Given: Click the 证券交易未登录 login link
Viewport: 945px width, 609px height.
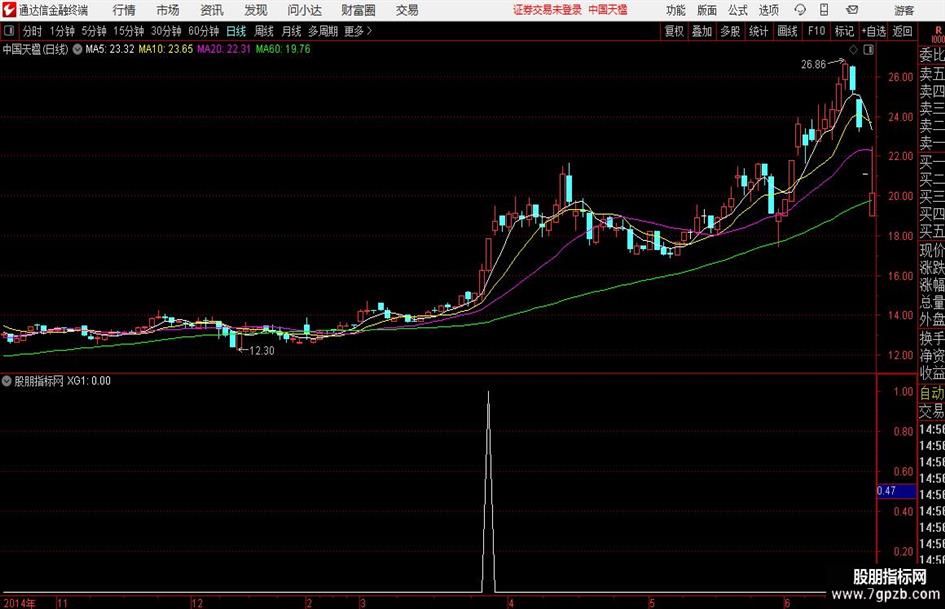Looking at the screenshot, I should point(547,10).
